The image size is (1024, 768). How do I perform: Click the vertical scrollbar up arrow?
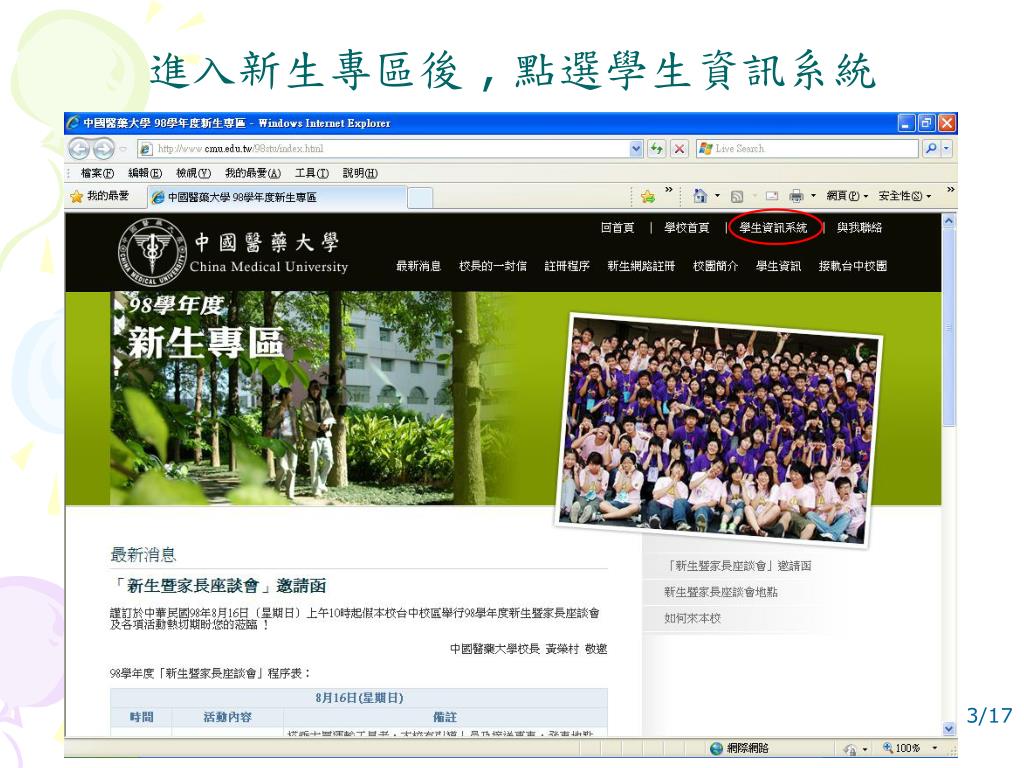949,221
